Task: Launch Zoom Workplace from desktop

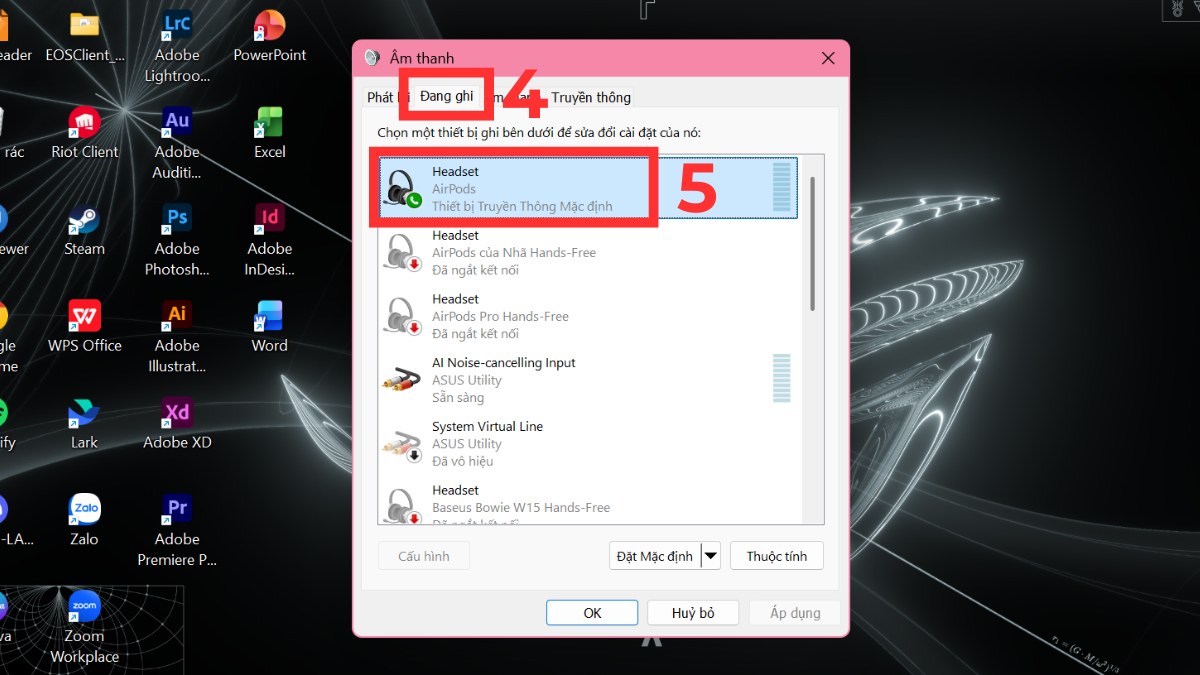Action: pyautogui.click(x=85, y=629)
